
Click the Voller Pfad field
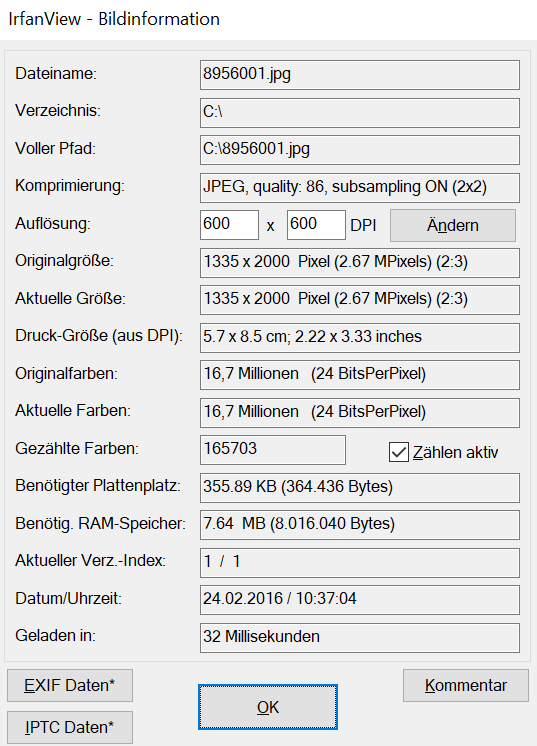point(360,150)
